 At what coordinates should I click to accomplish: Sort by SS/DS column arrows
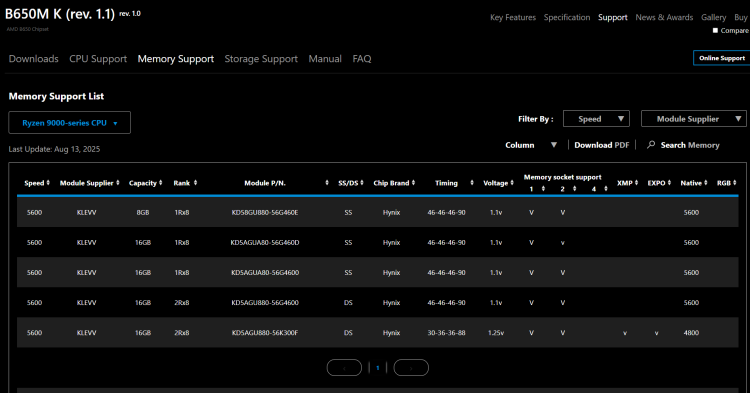tap(362, 183)
